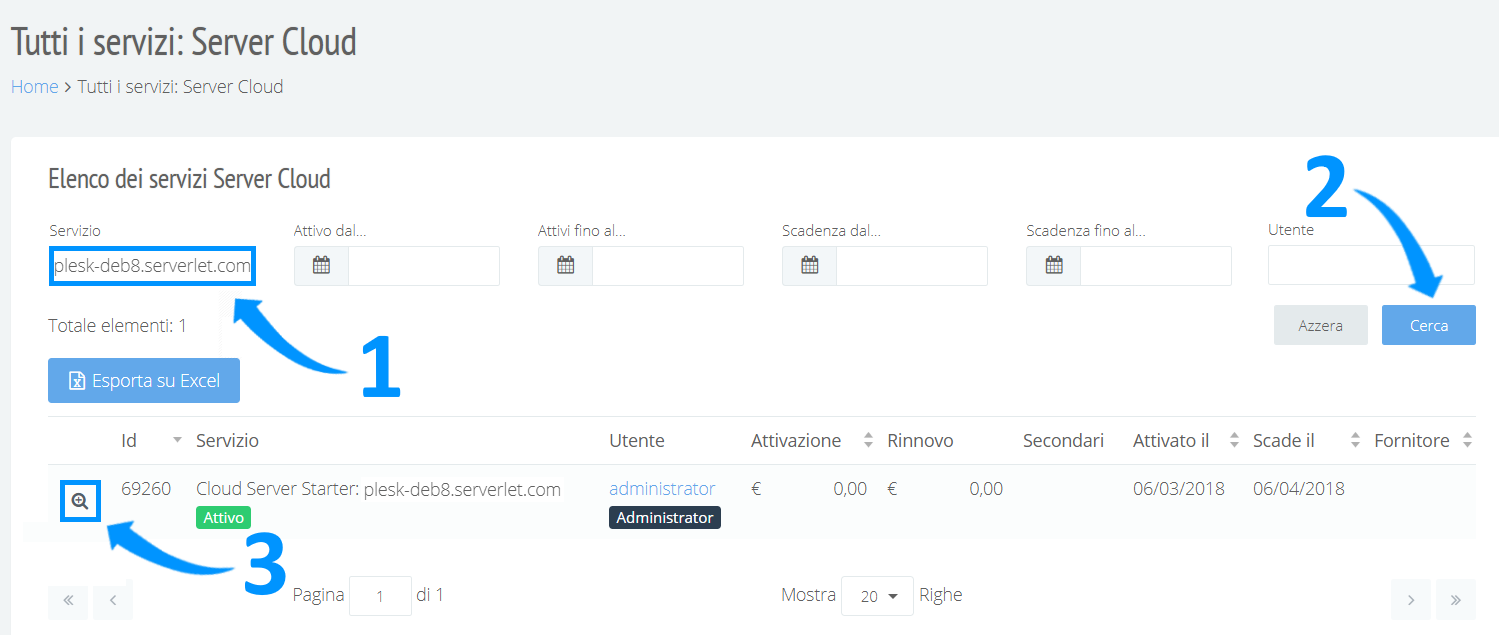Click the Cerca search button
Screen dimensions: 1499x635
pos(1428,325)
